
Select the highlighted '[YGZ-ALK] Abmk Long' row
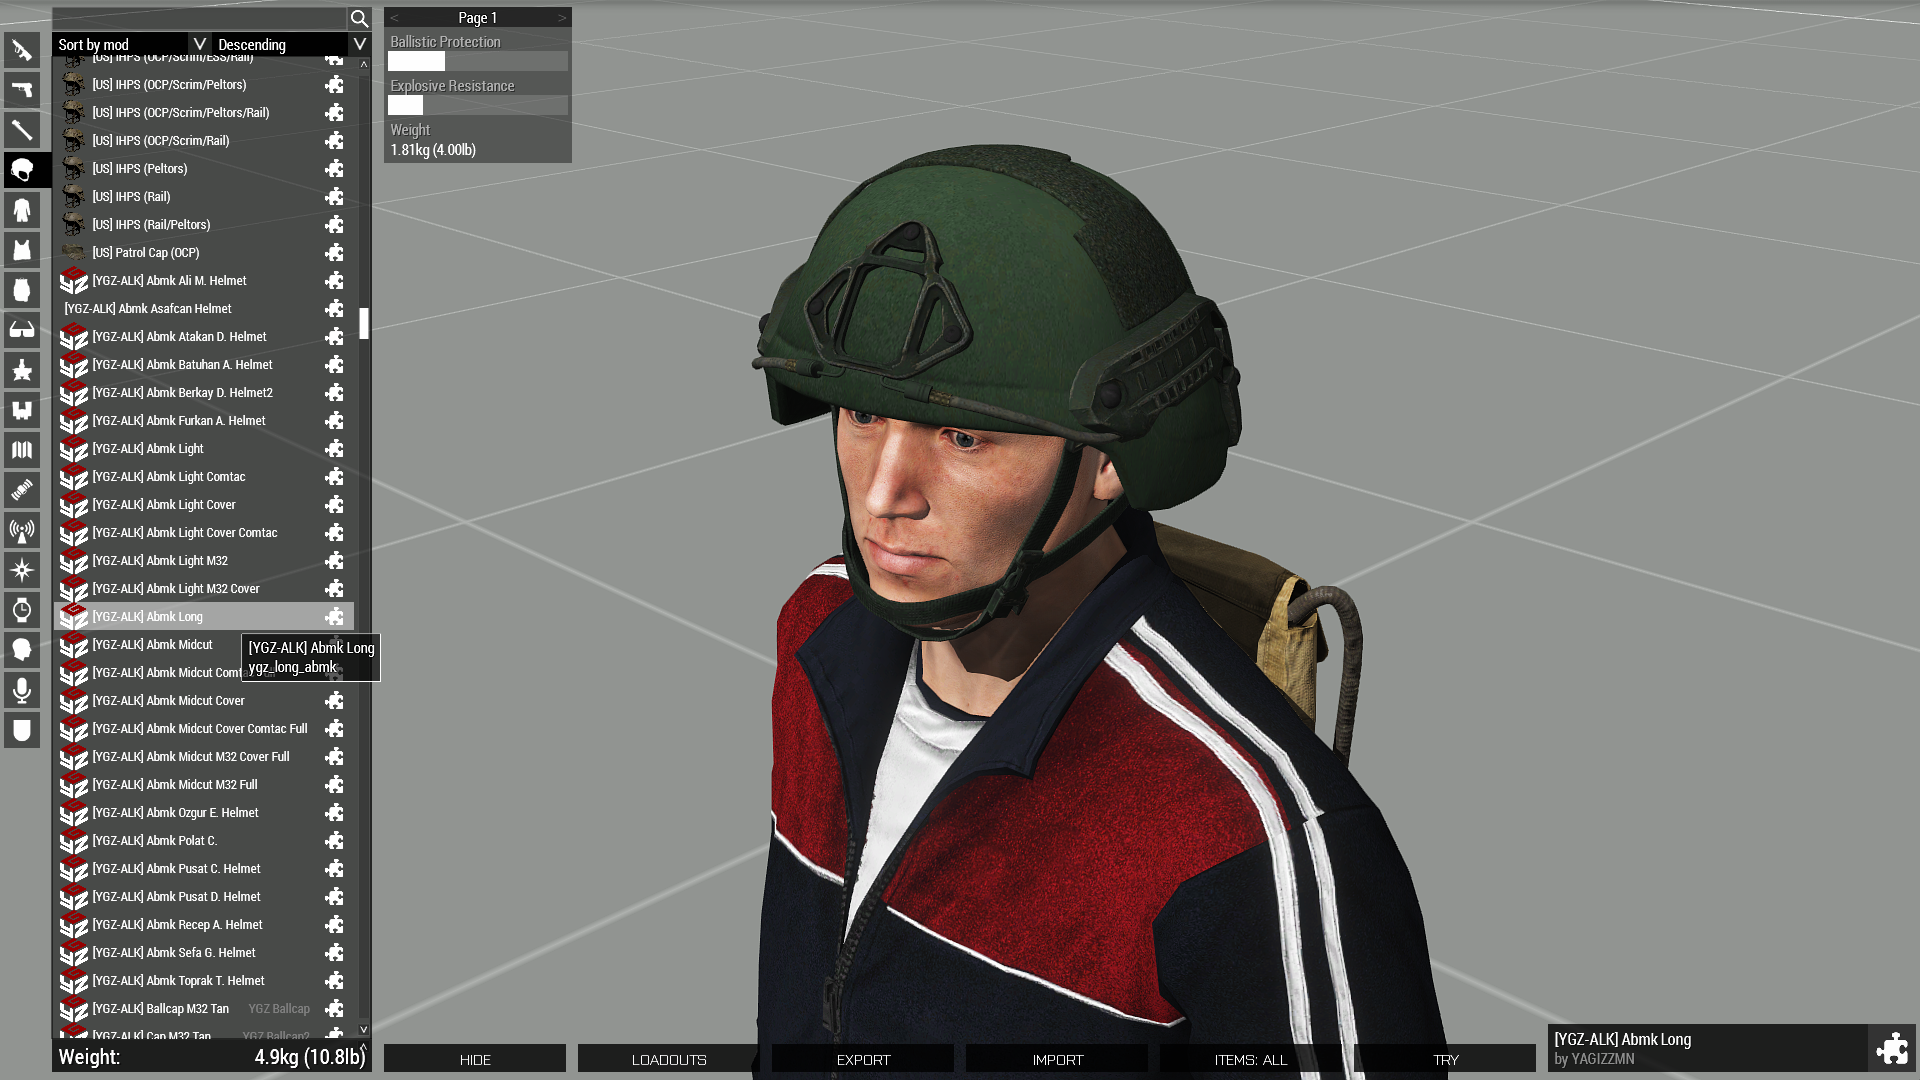204,617
